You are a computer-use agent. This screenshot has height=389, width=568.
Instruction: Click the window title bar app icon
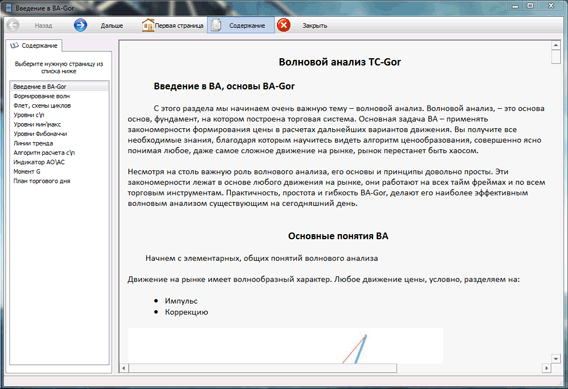click(9, 7)
